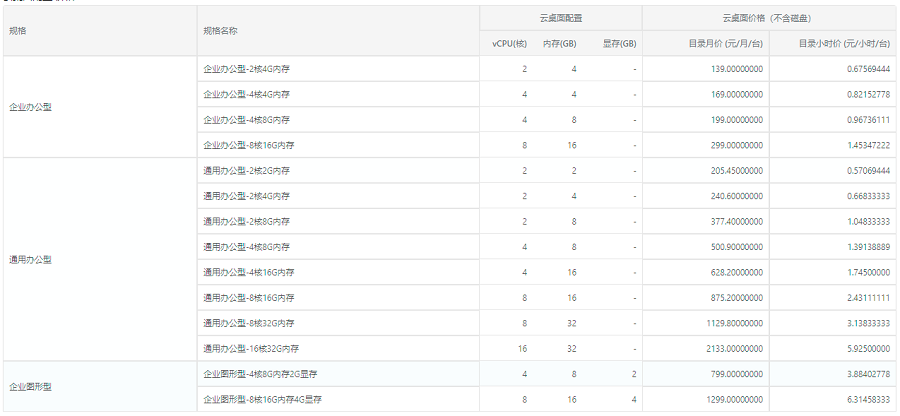Click monthly price 2133.00000000

[735, 348]
